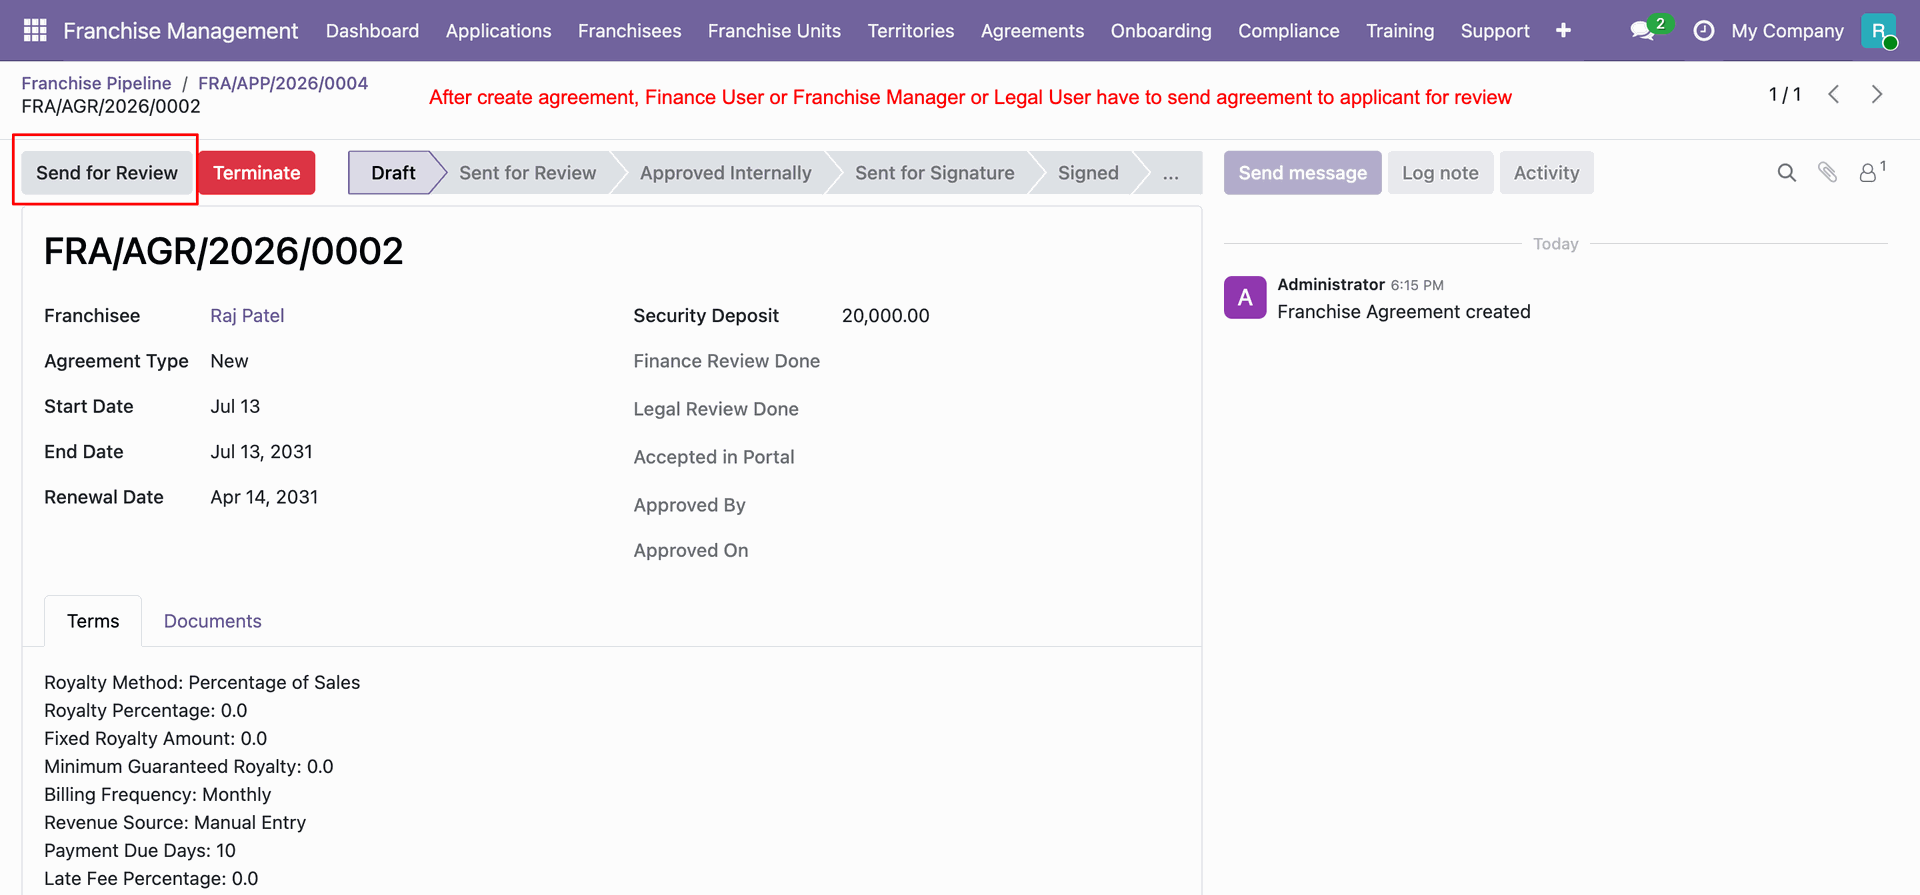Select the Draft status stage

pos(393,173)
